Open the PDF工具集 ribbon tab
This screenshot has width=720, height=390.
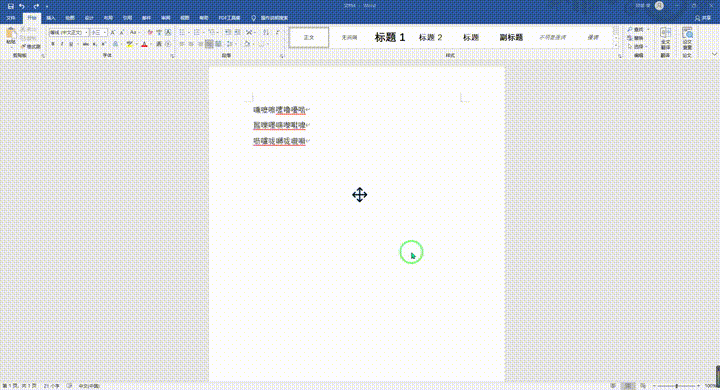click(x=229, y=18)
